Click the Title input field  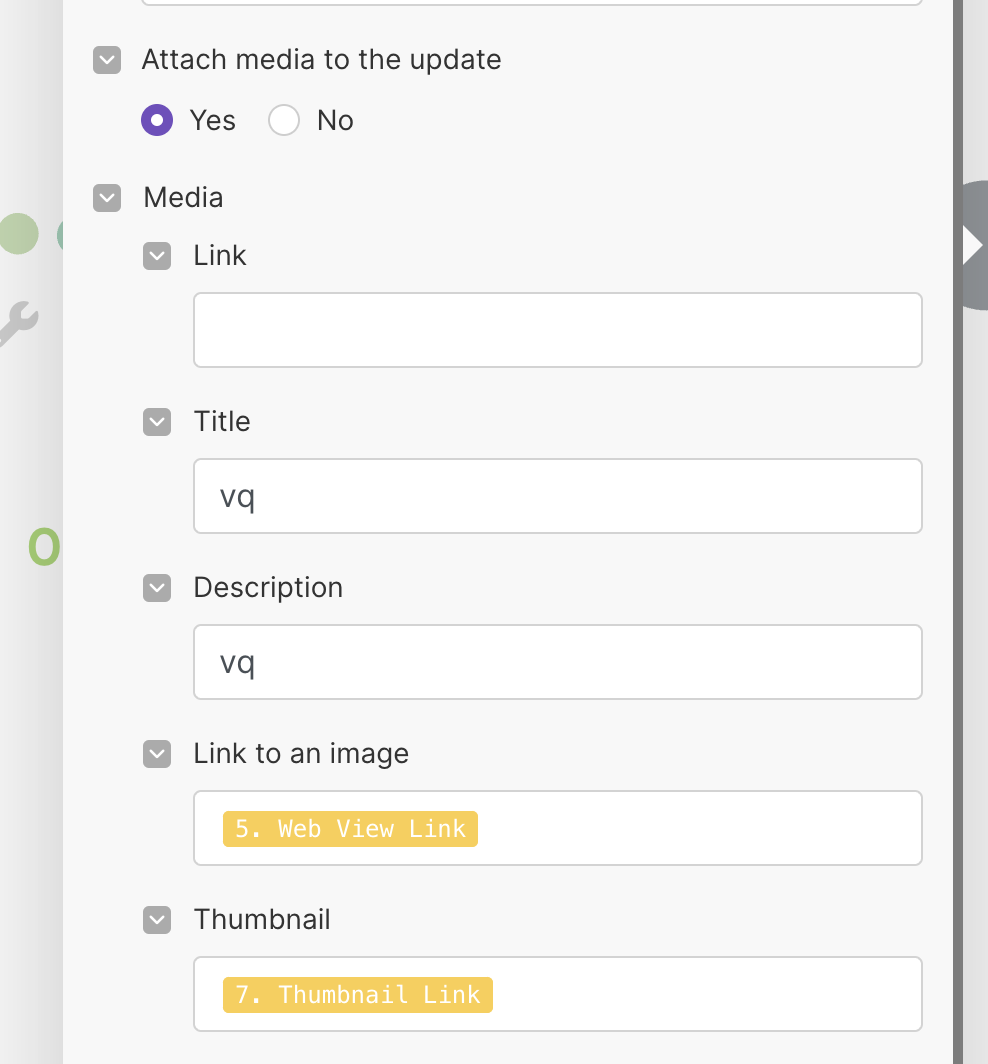point(557,496)
